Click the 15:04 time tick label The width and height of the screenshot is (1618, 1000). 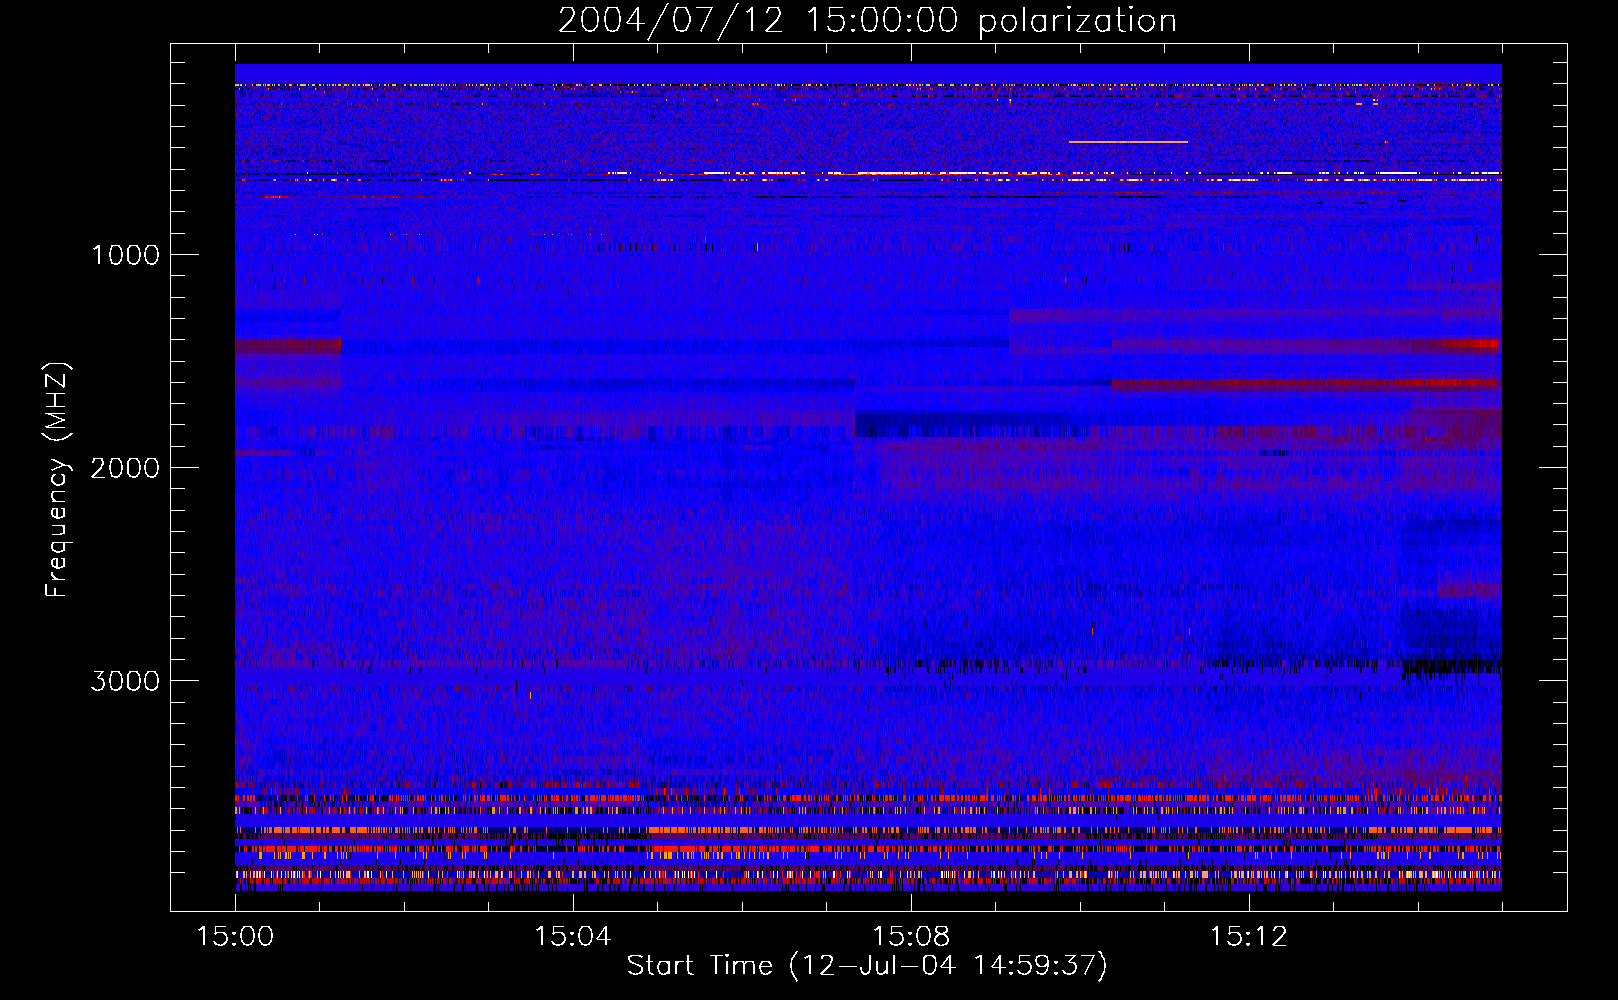pyautogui.click(x=573, y=937)
